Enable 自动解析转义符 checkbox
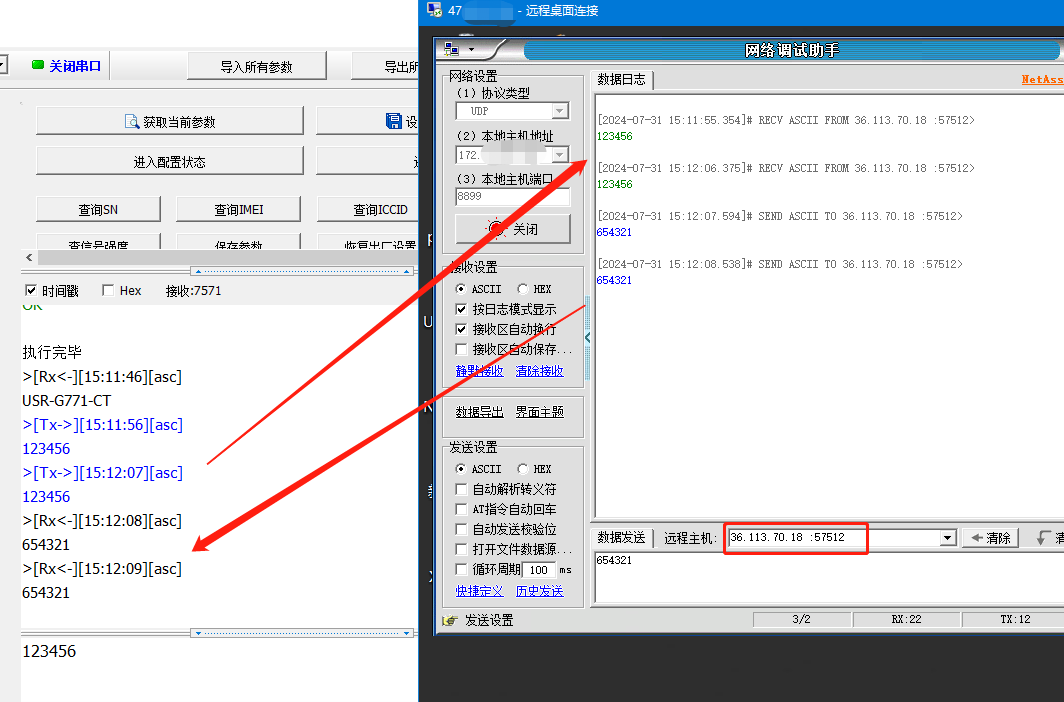Image resolution: width=1064 pixels, height=702 pixels. point(461,489)
